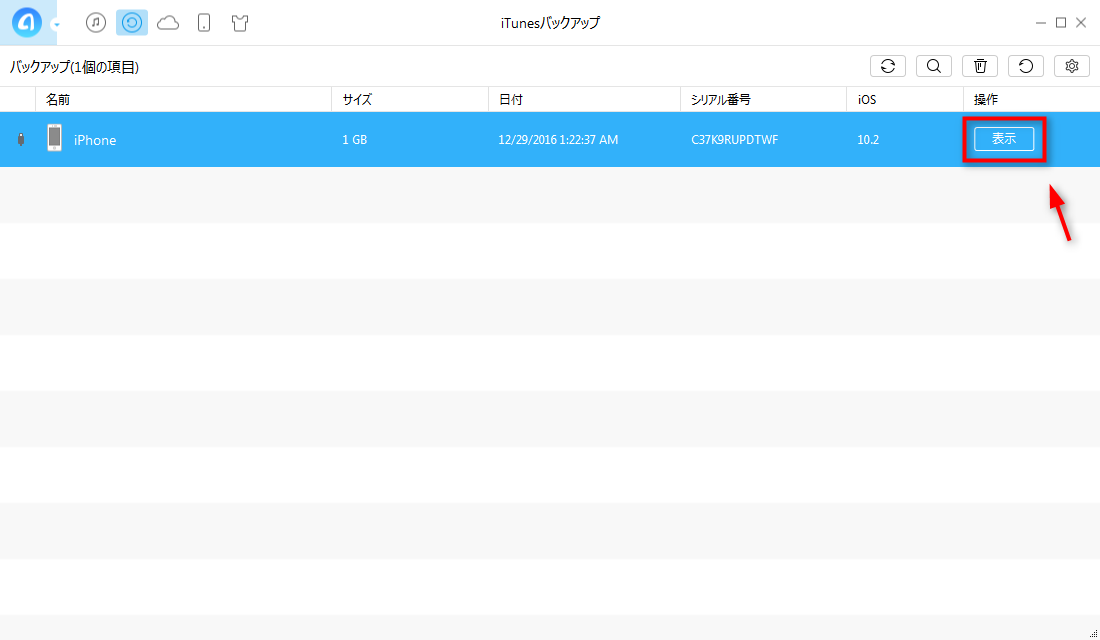Click the restore circular arrow button
The width and height of the screenshot is (1100, 640).
[1026, 66]
